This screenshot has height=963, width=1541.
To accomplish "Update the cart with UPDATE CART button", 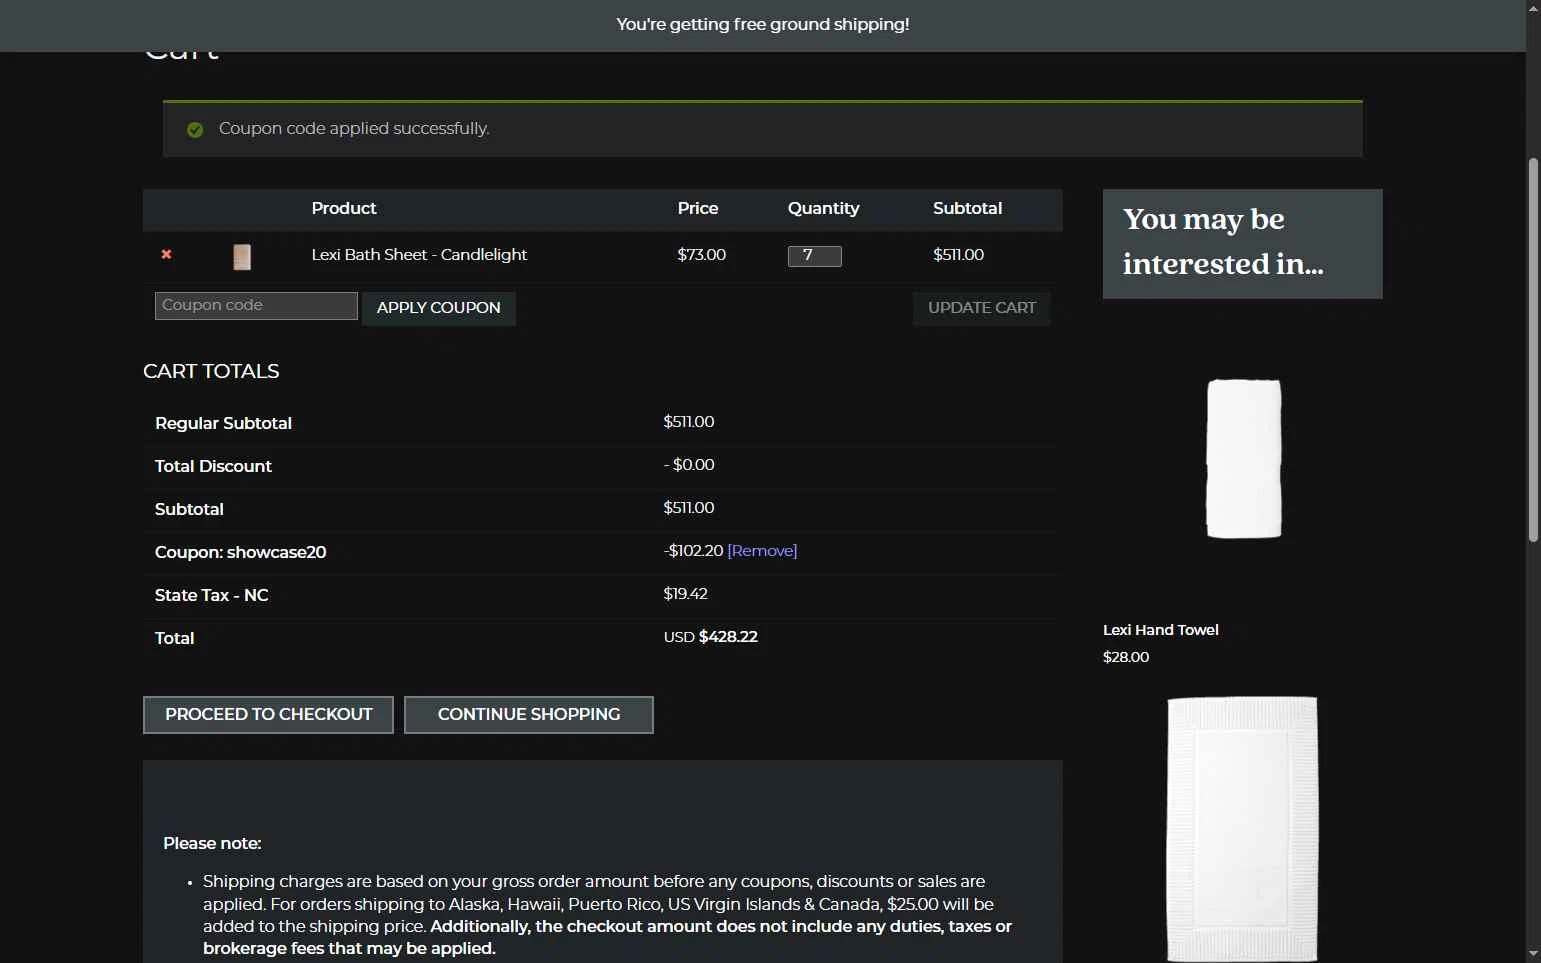I will pyautogui.click(x=982, y=308).
